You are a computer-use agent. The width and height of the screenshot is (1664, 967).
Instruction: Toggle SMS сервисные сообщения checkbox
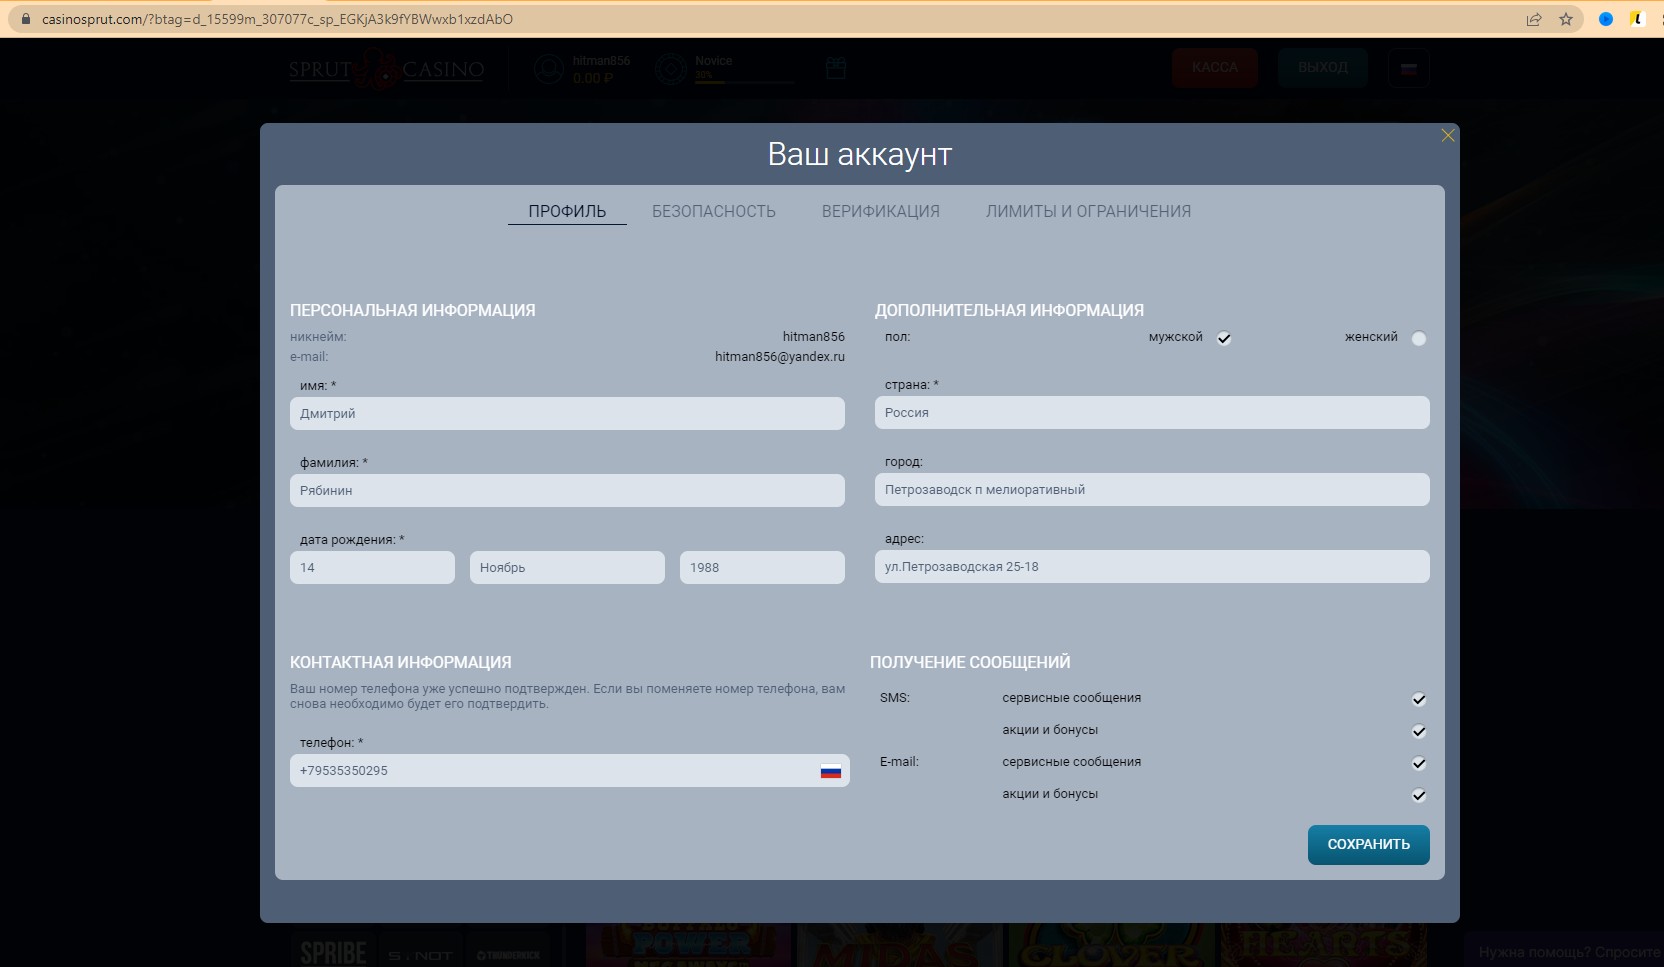1418,699
